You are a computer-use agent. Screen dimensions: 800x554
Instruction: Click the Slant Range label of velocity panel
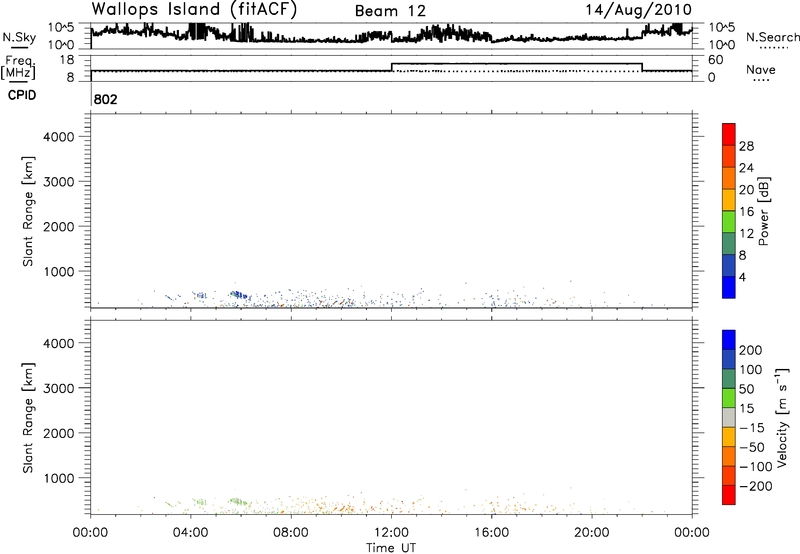tap(28, 418)
